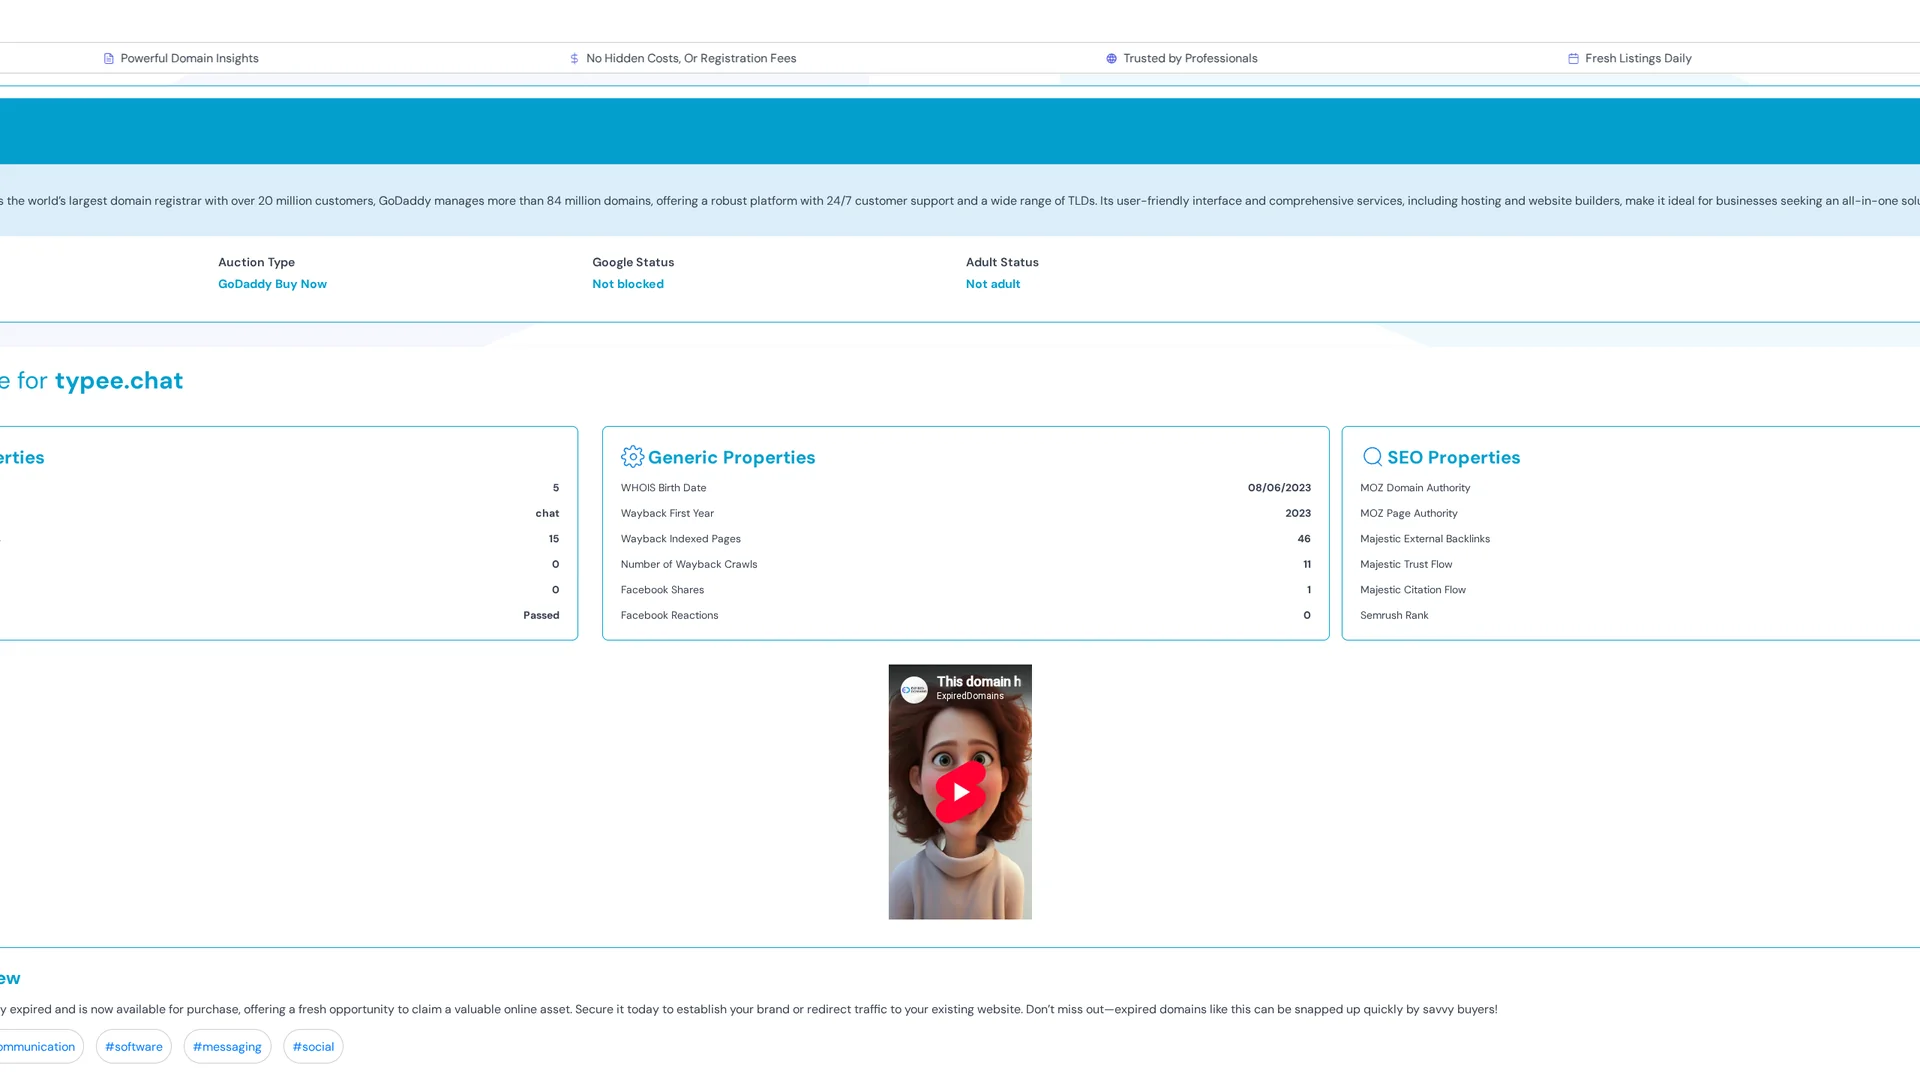Click the MOZ Page Authority label

(x=1408, y=514)
